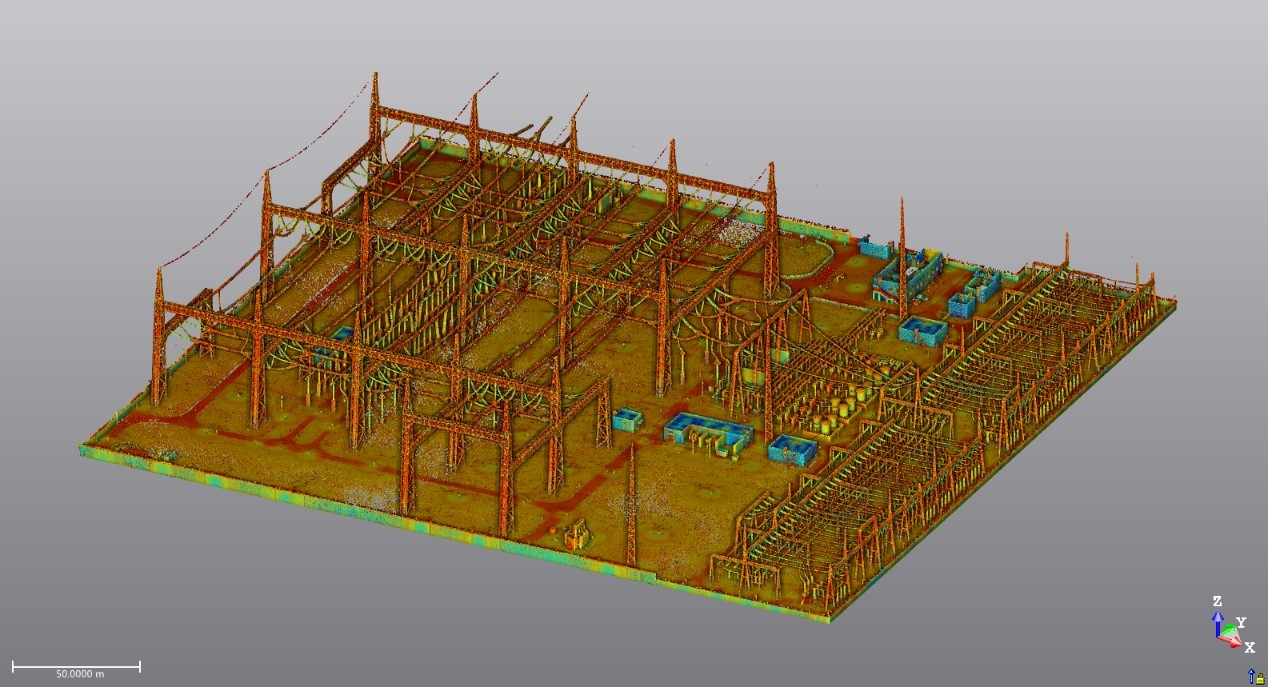The width and height of the screenshot is (1268, 687).
Task: Pick the yellow vehicle near the front edge
Action: (576, 537)
